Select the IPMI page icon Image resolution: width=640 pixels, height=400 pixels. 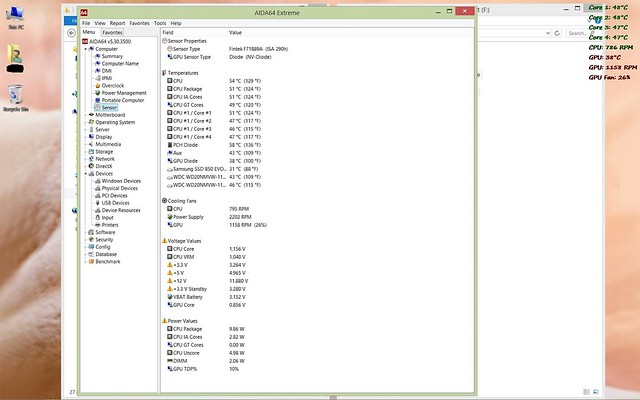98,78
